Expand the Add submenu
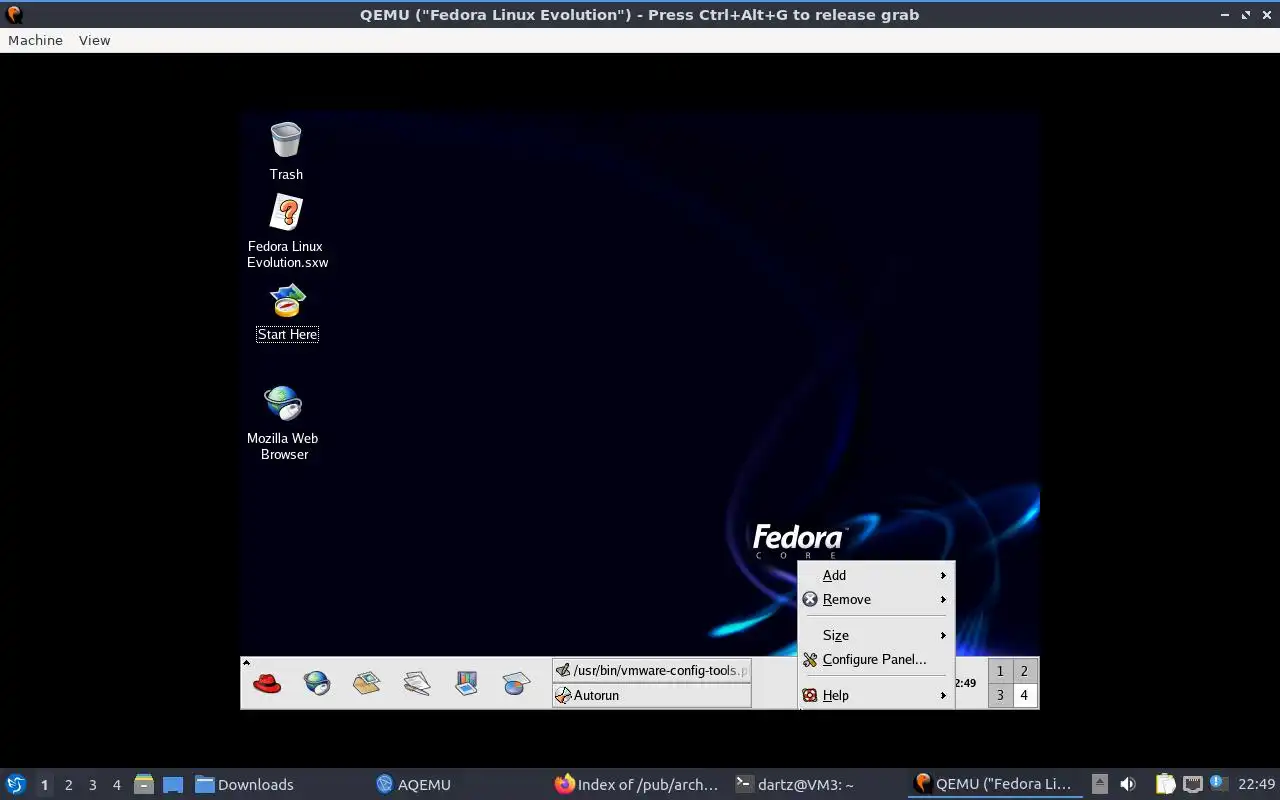Image resolution: width=1280 pixels, height=800 pixels. (x=876, y=575)
